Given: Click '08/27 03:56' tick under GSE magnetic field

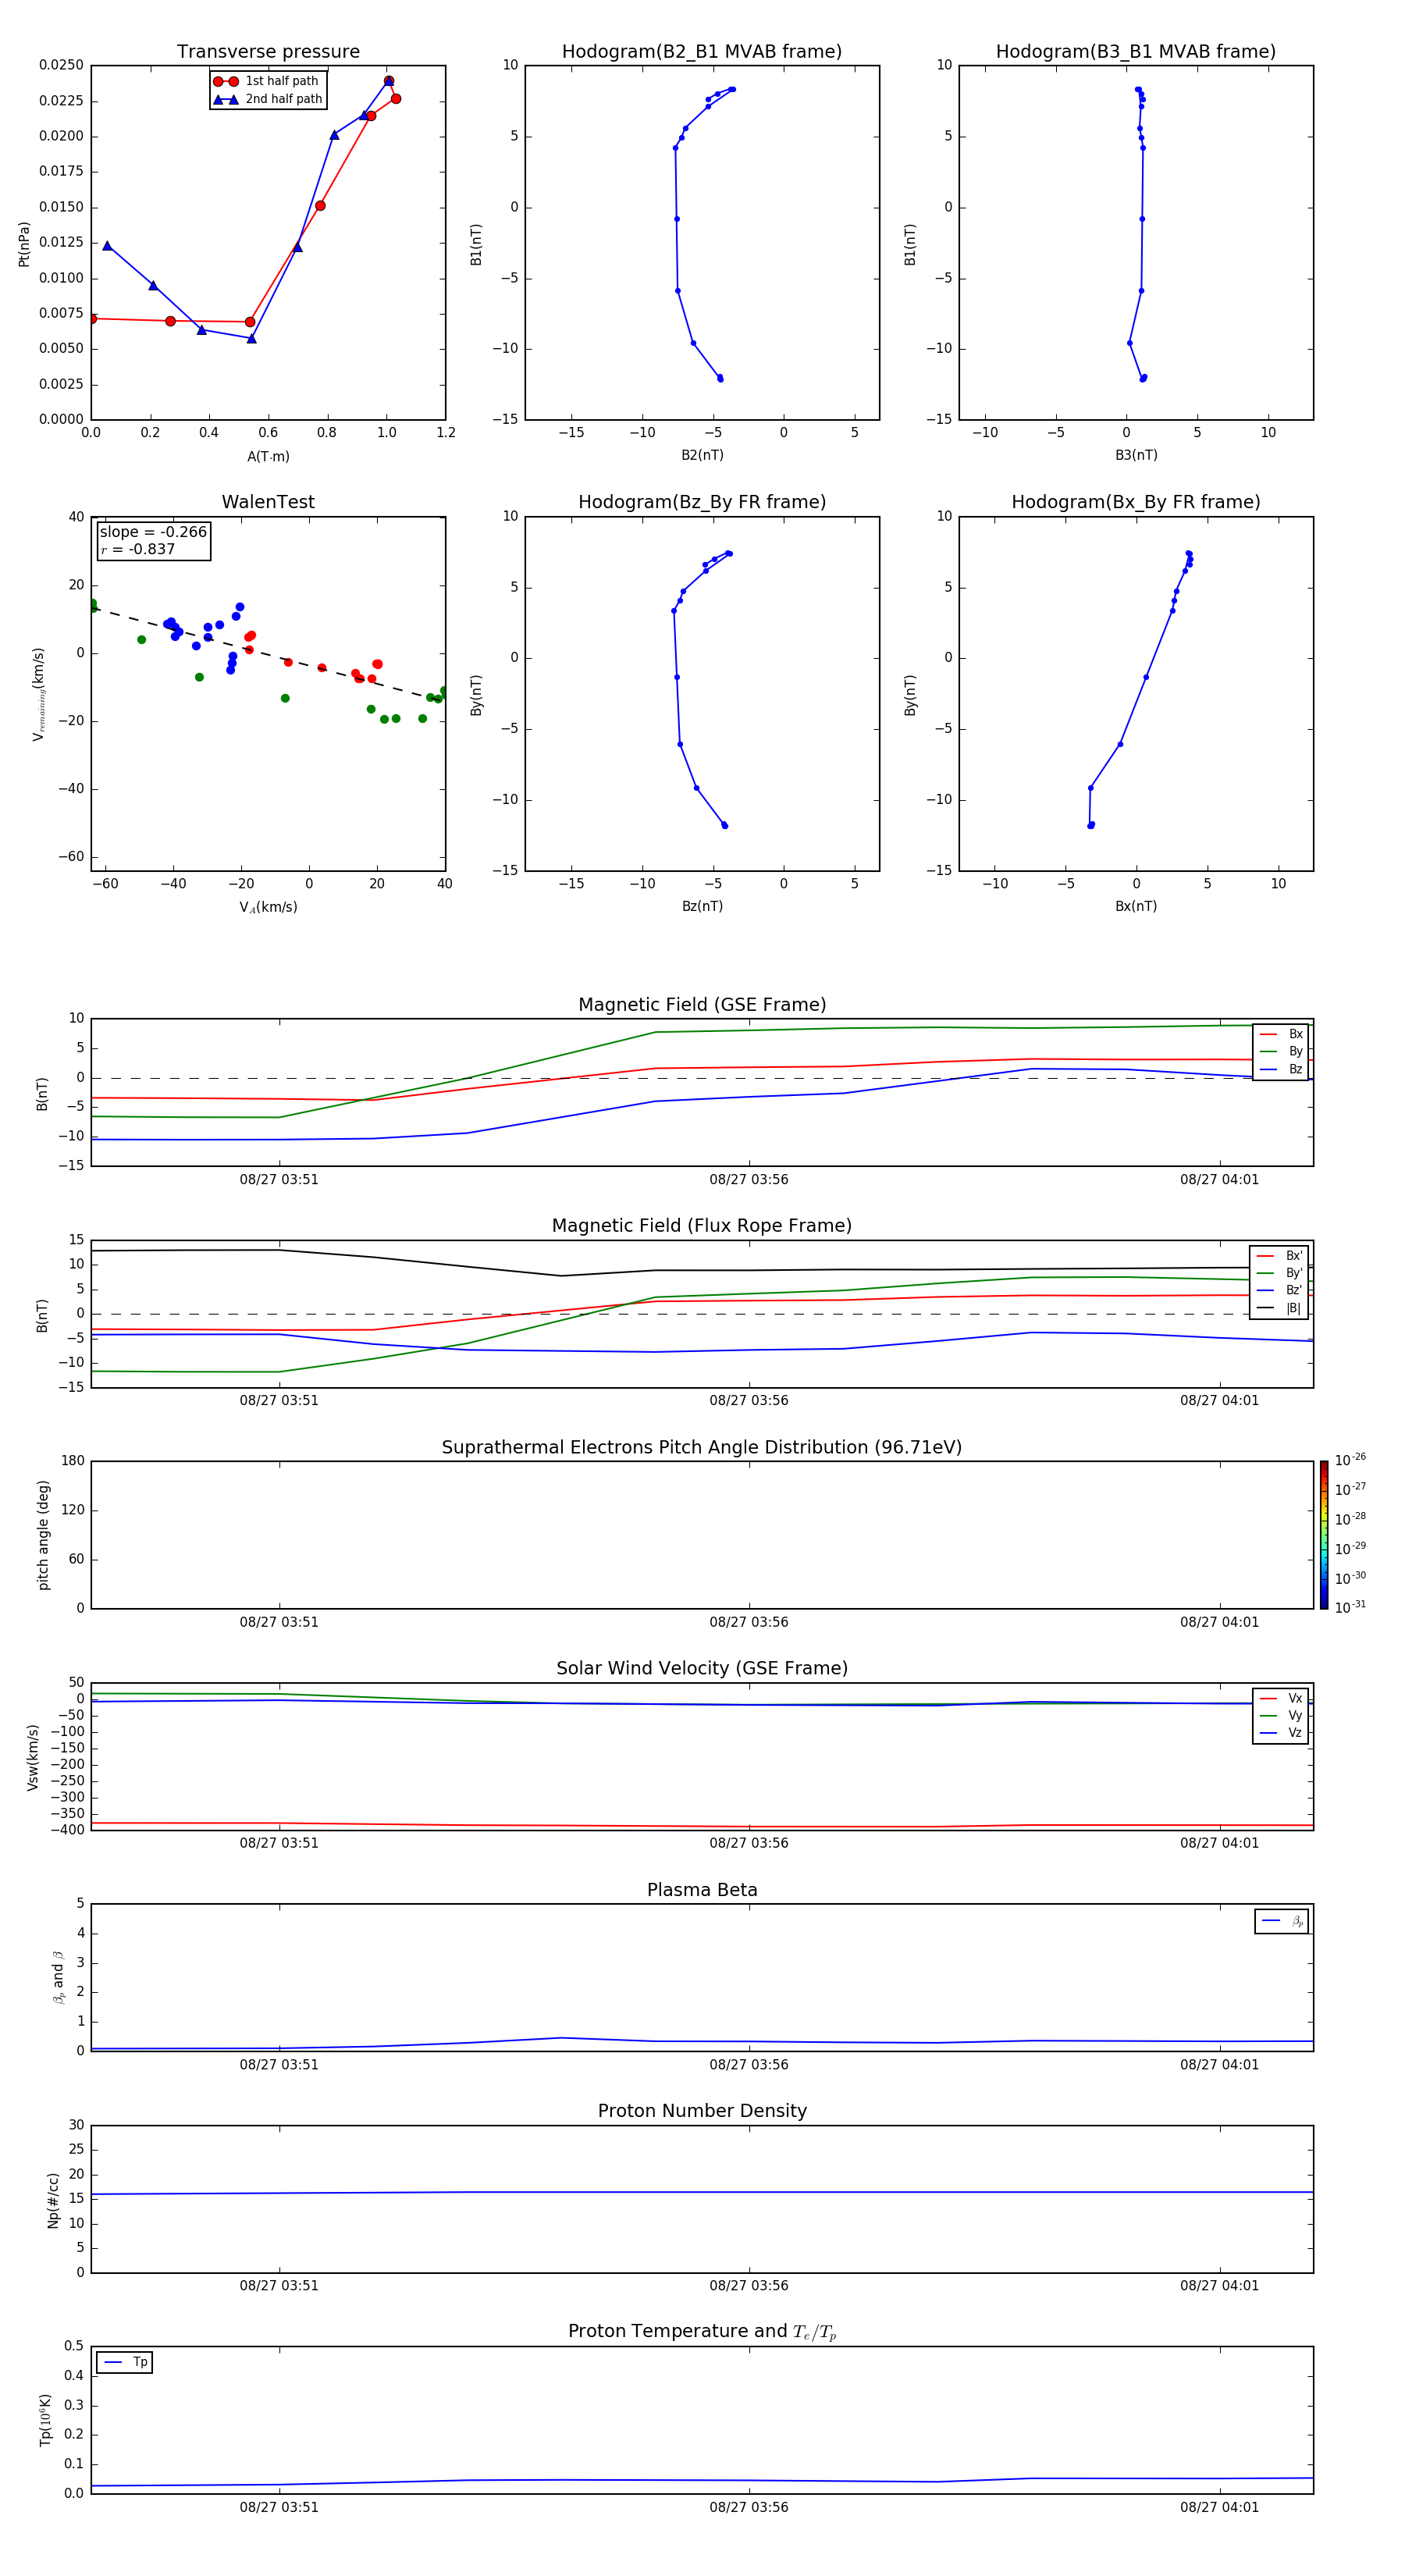Looking at the screenshot, I should (749, 1180).
